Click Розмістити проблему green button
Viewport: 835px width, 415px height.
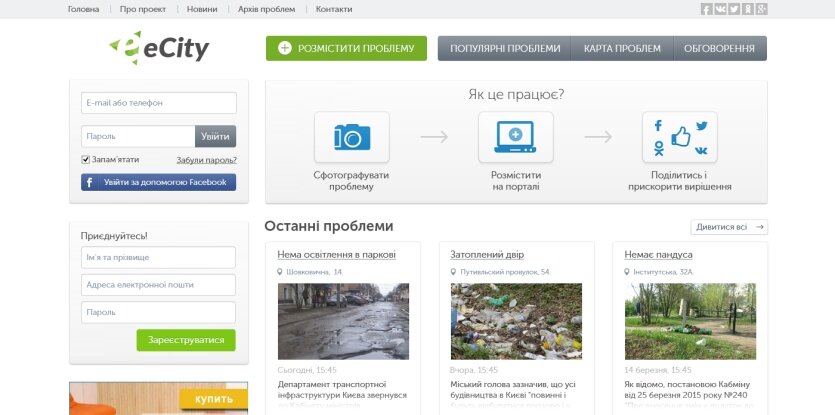[346, 48]
